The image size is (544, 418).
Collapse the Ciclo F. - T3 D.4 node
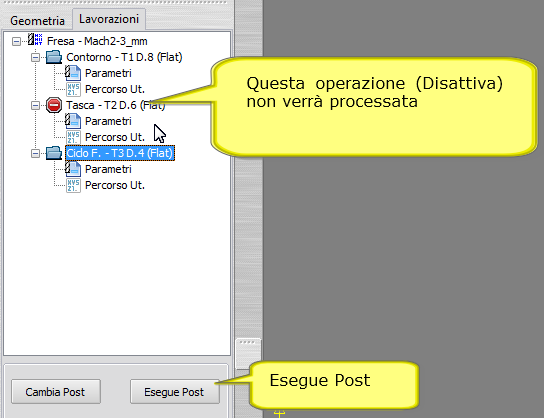click(35, 153)
